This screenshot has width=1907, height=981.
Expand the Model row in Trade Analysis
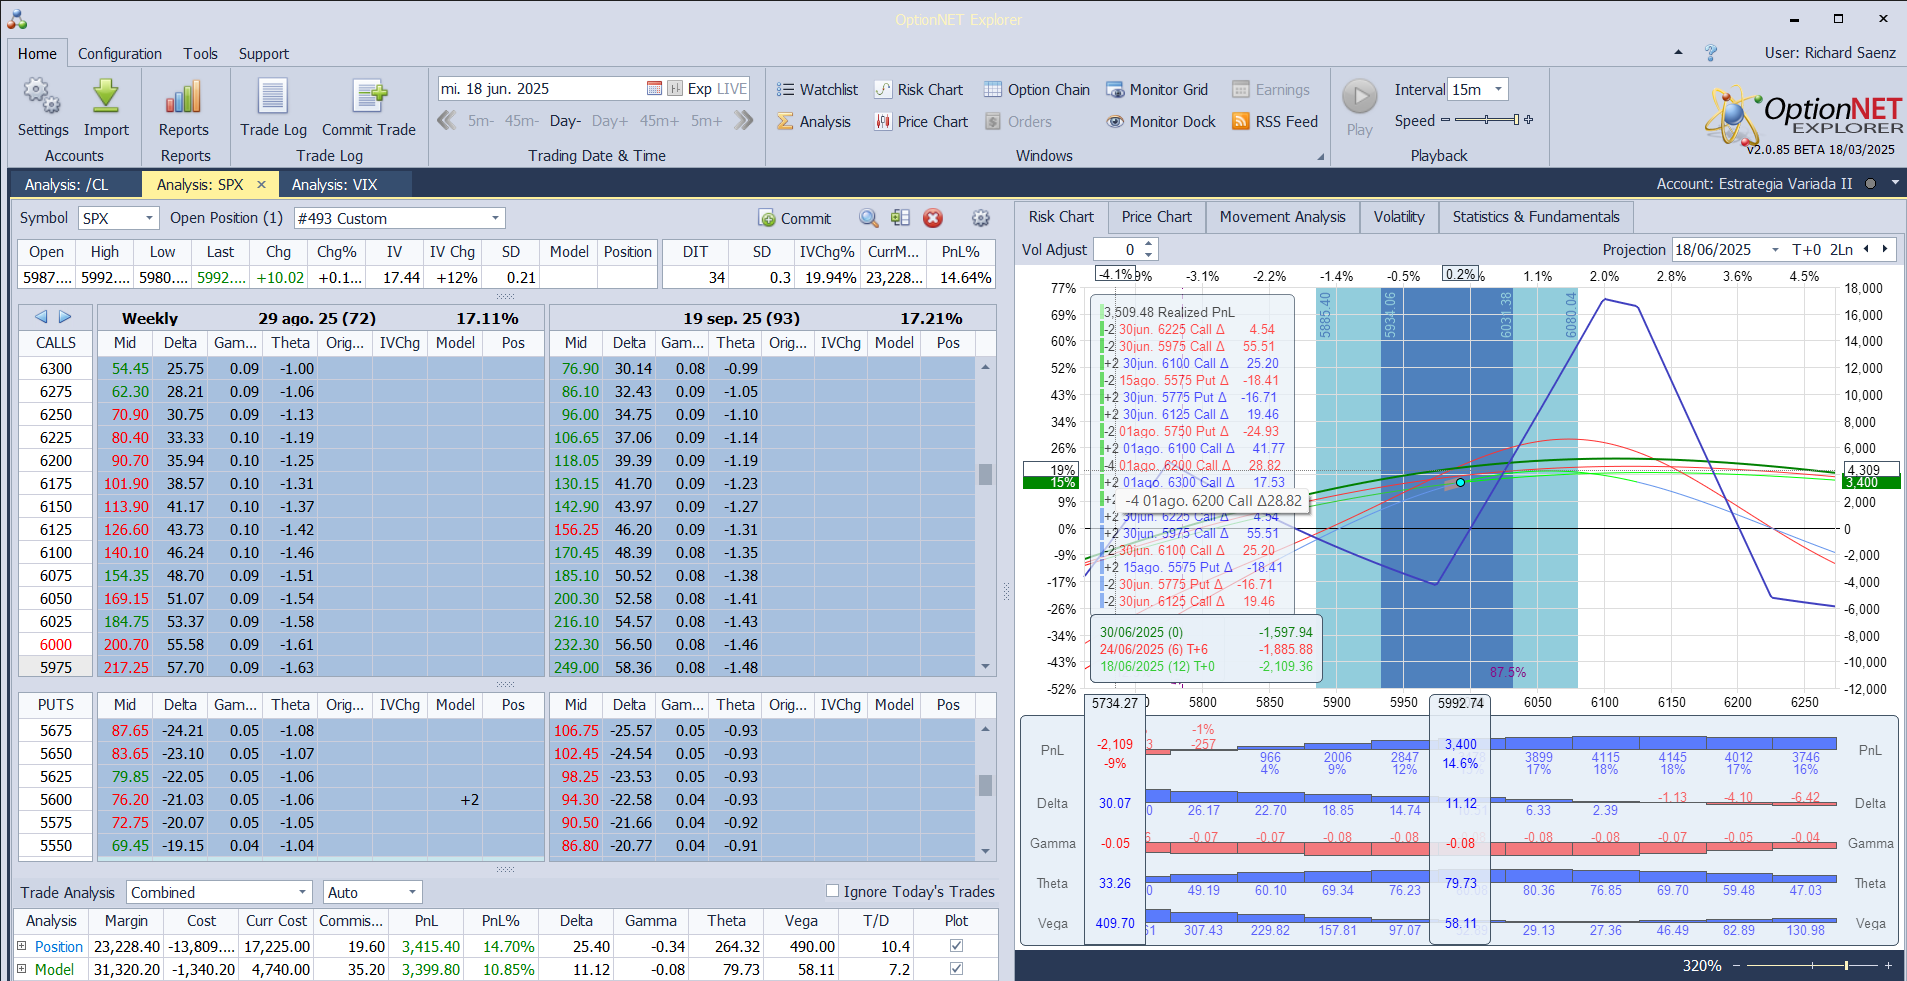22,969
